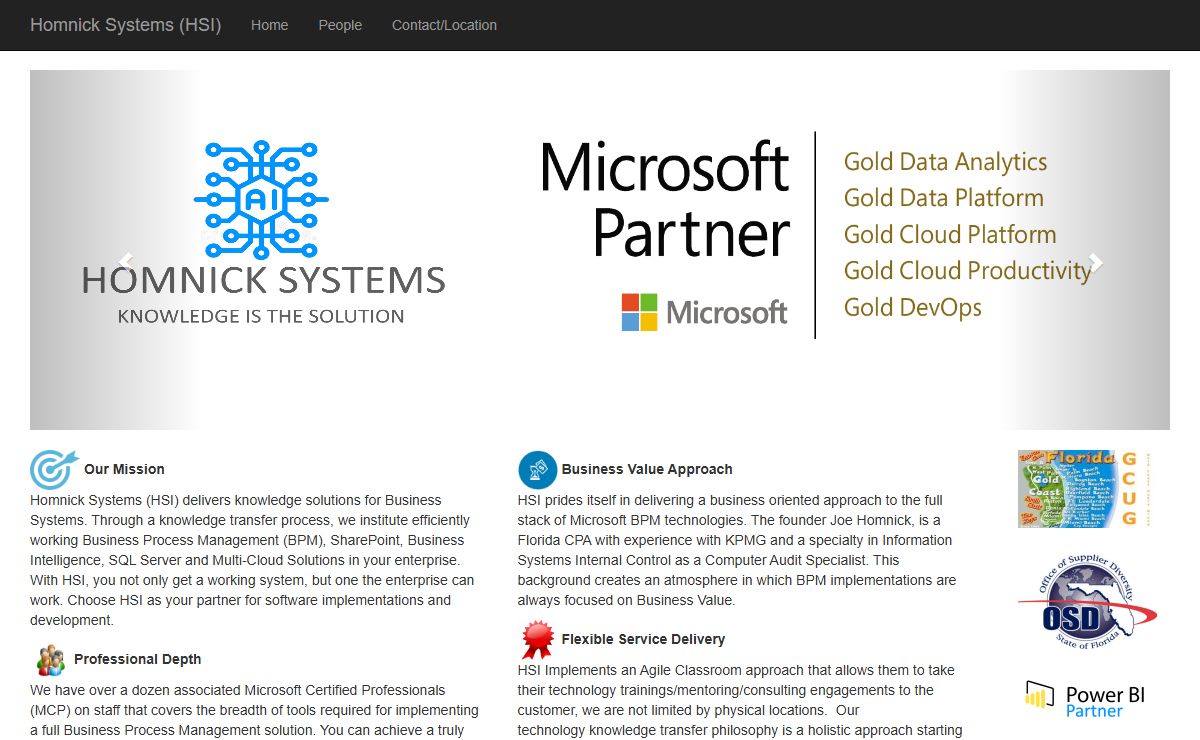Click the 'HOMNICK SYSTEMS' banner wordmark
The image size is (1200, 740).
click(x=263, y=280)
